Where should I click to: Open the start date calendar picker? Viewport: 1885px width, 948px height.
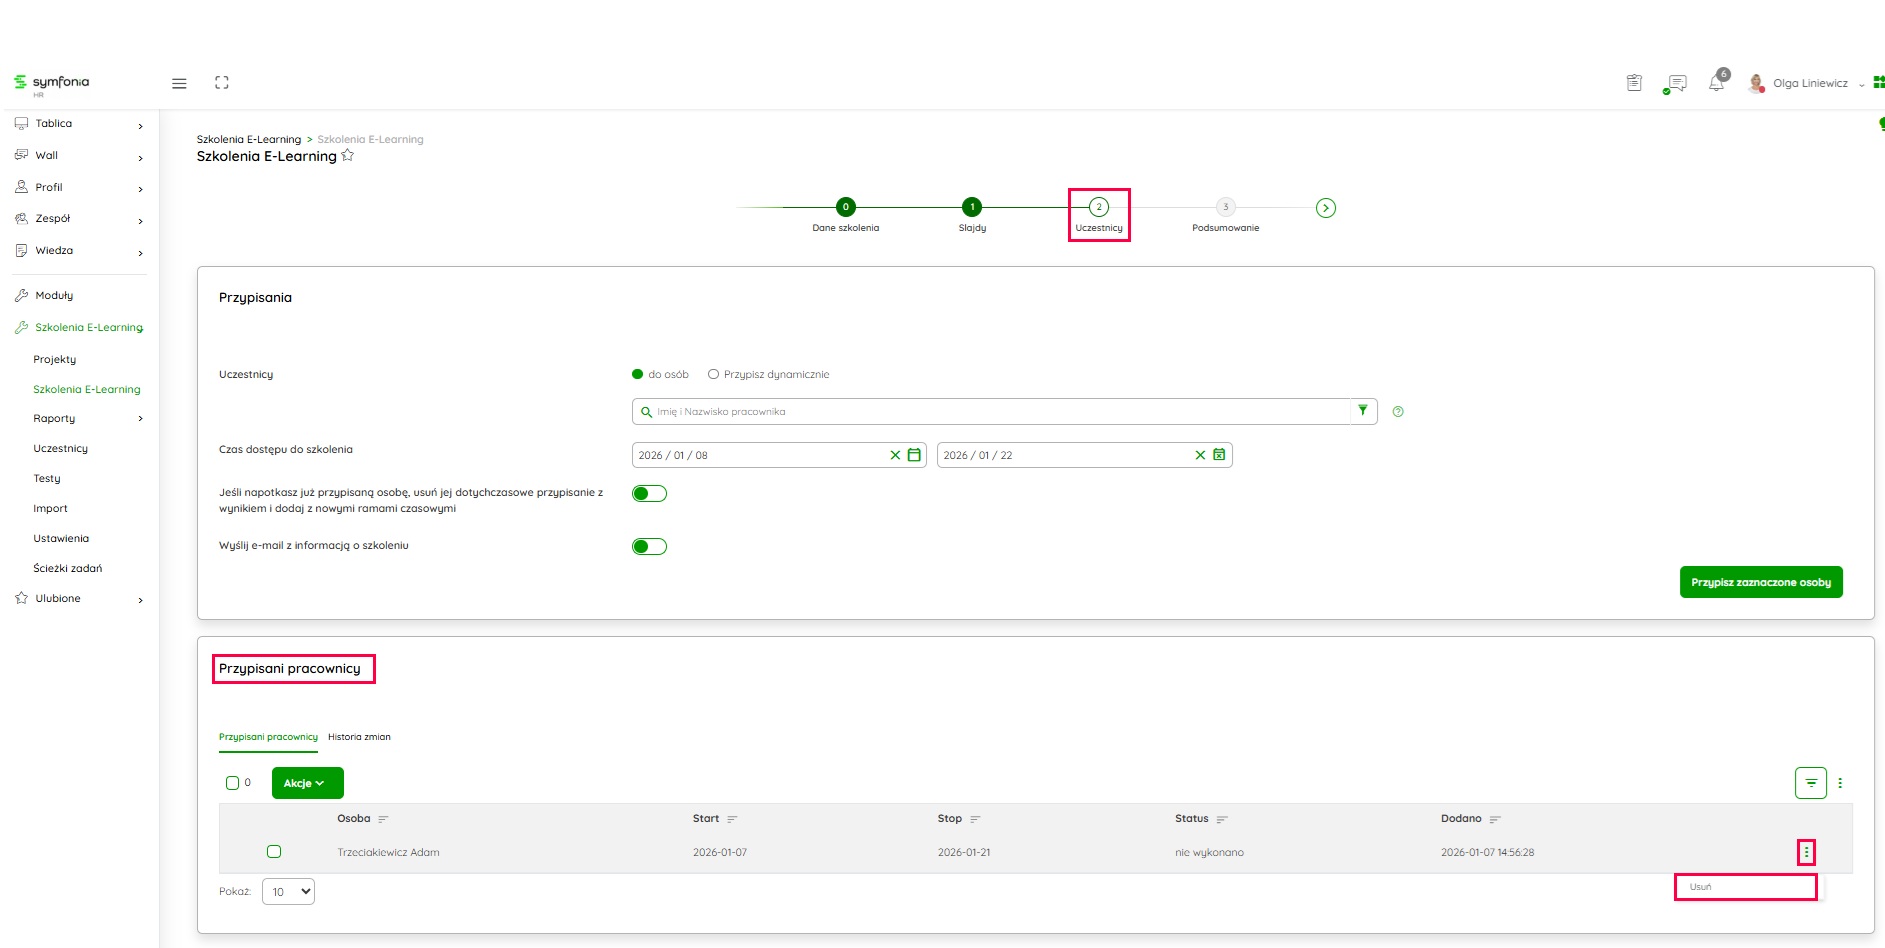click(x=914, y=455)
